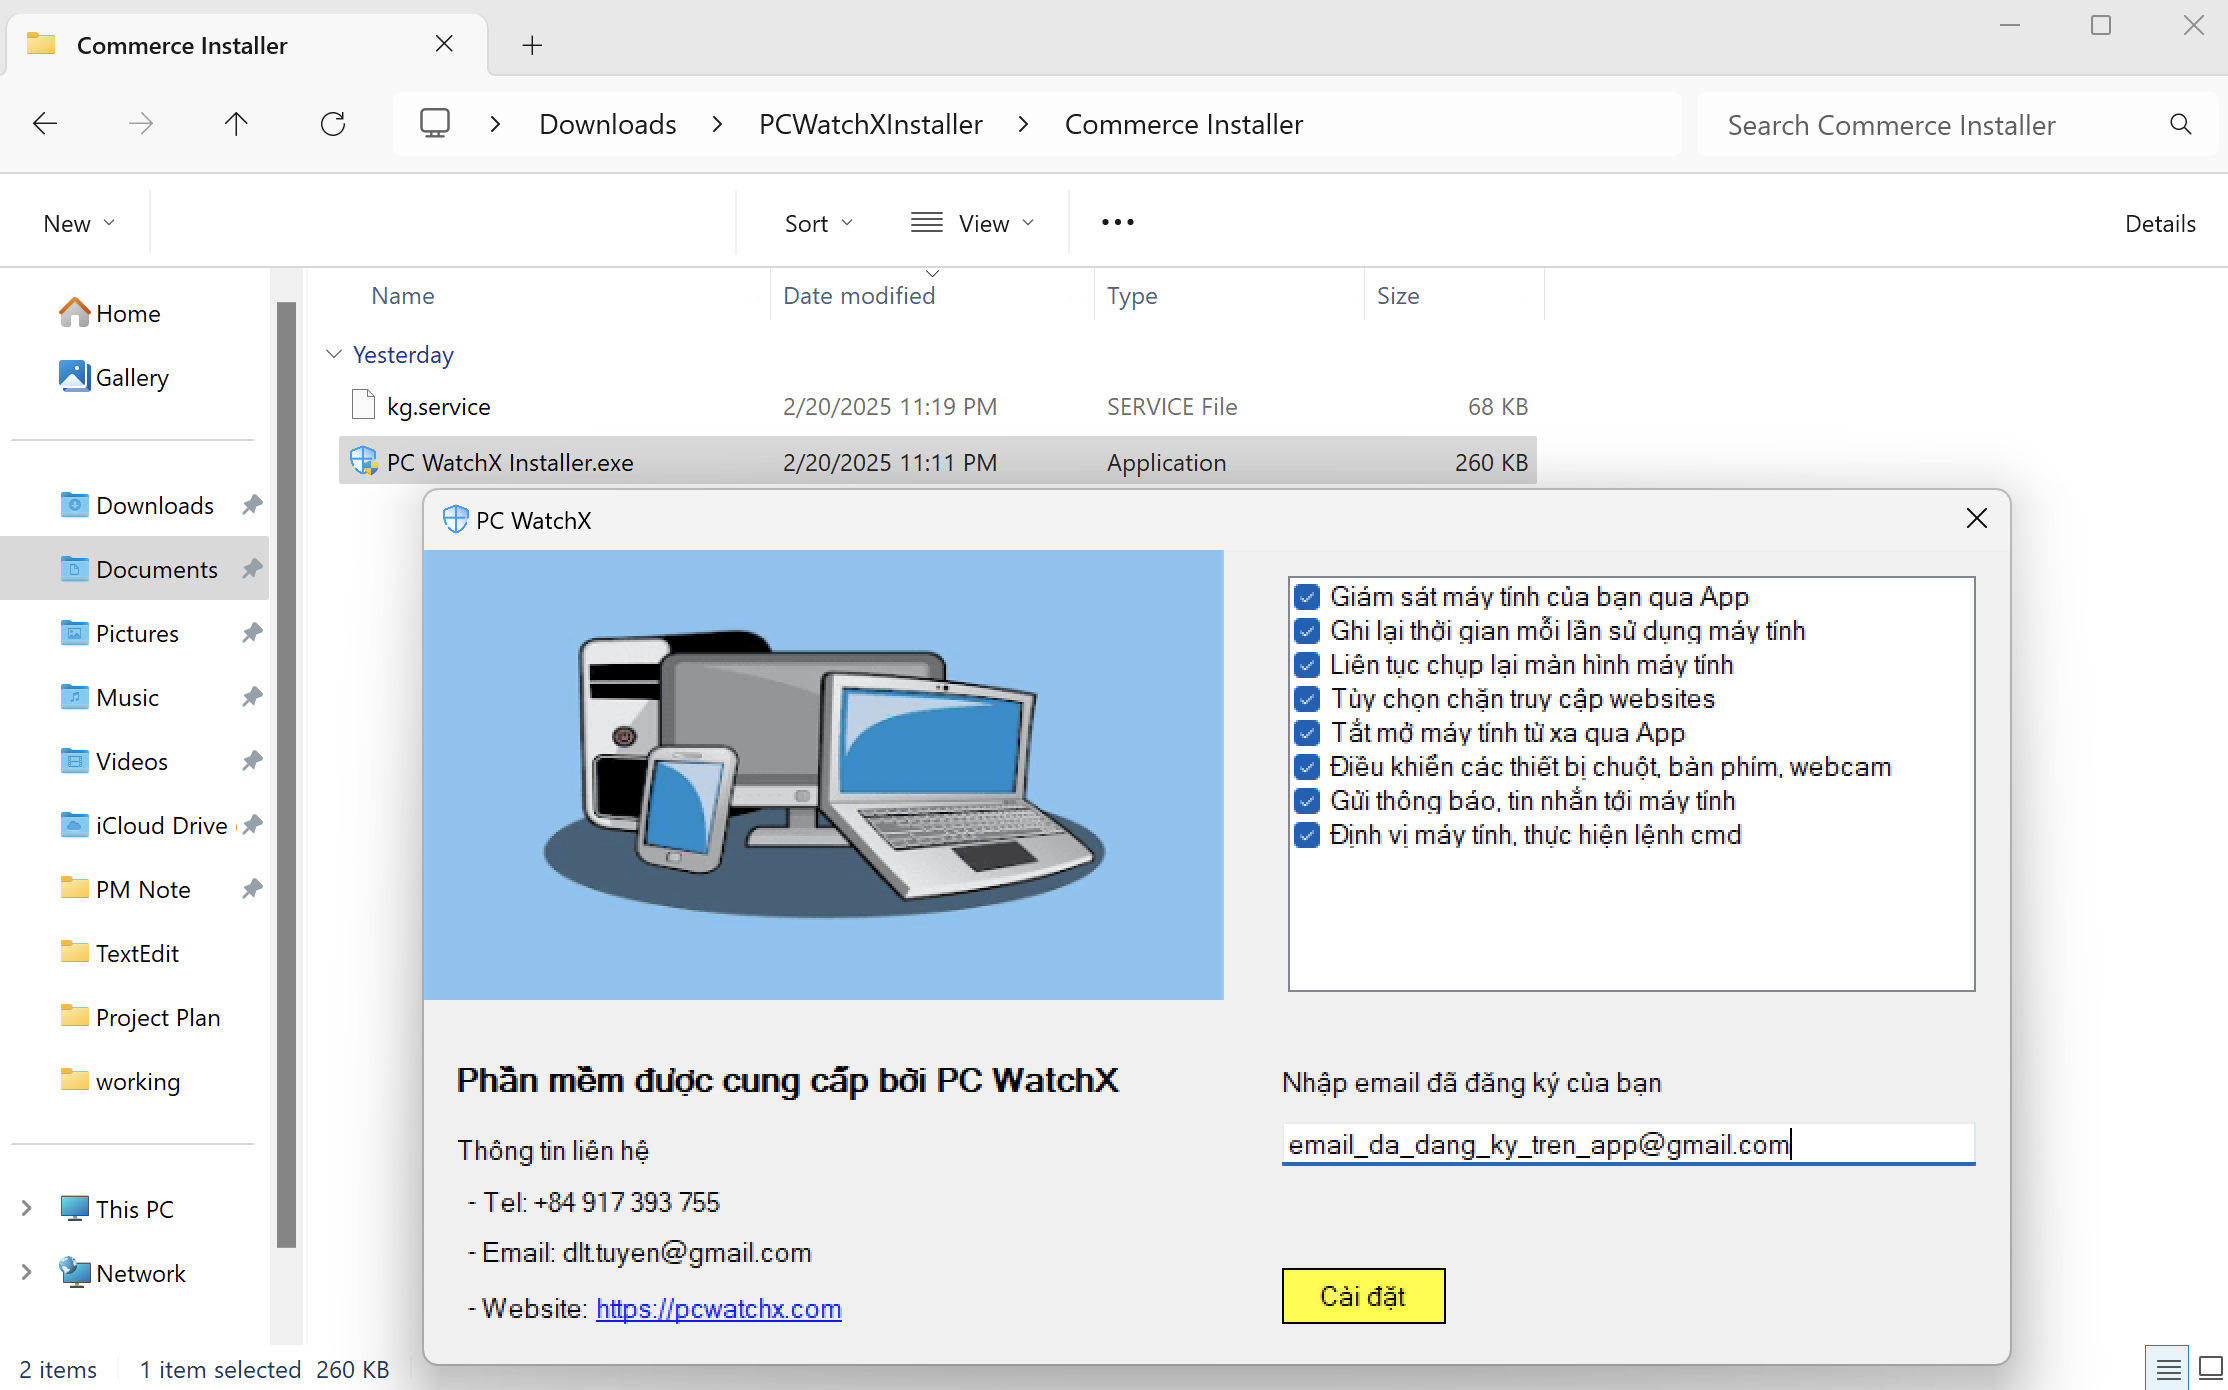Toggle Gửi thông báo, tin nhắn checkbox
This screenshot has height=1390, width=2228.
[1306, 801]
